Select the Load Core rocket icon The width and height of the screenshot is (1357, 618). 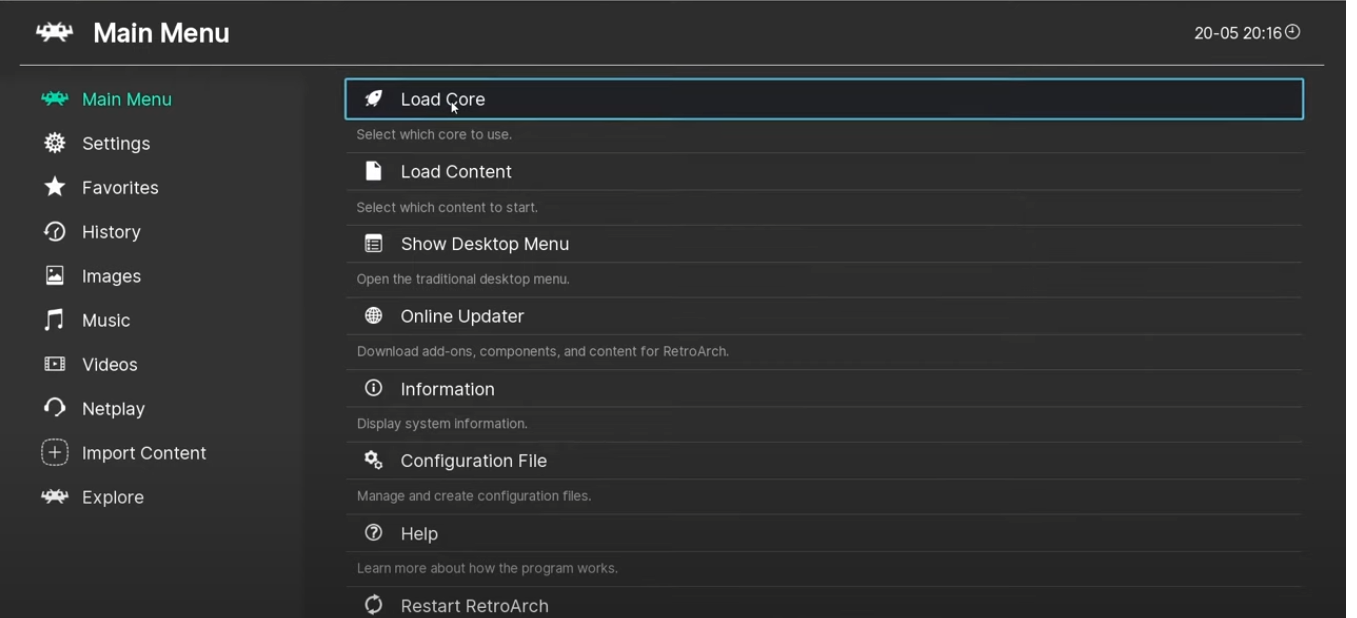tap(373, 98)
